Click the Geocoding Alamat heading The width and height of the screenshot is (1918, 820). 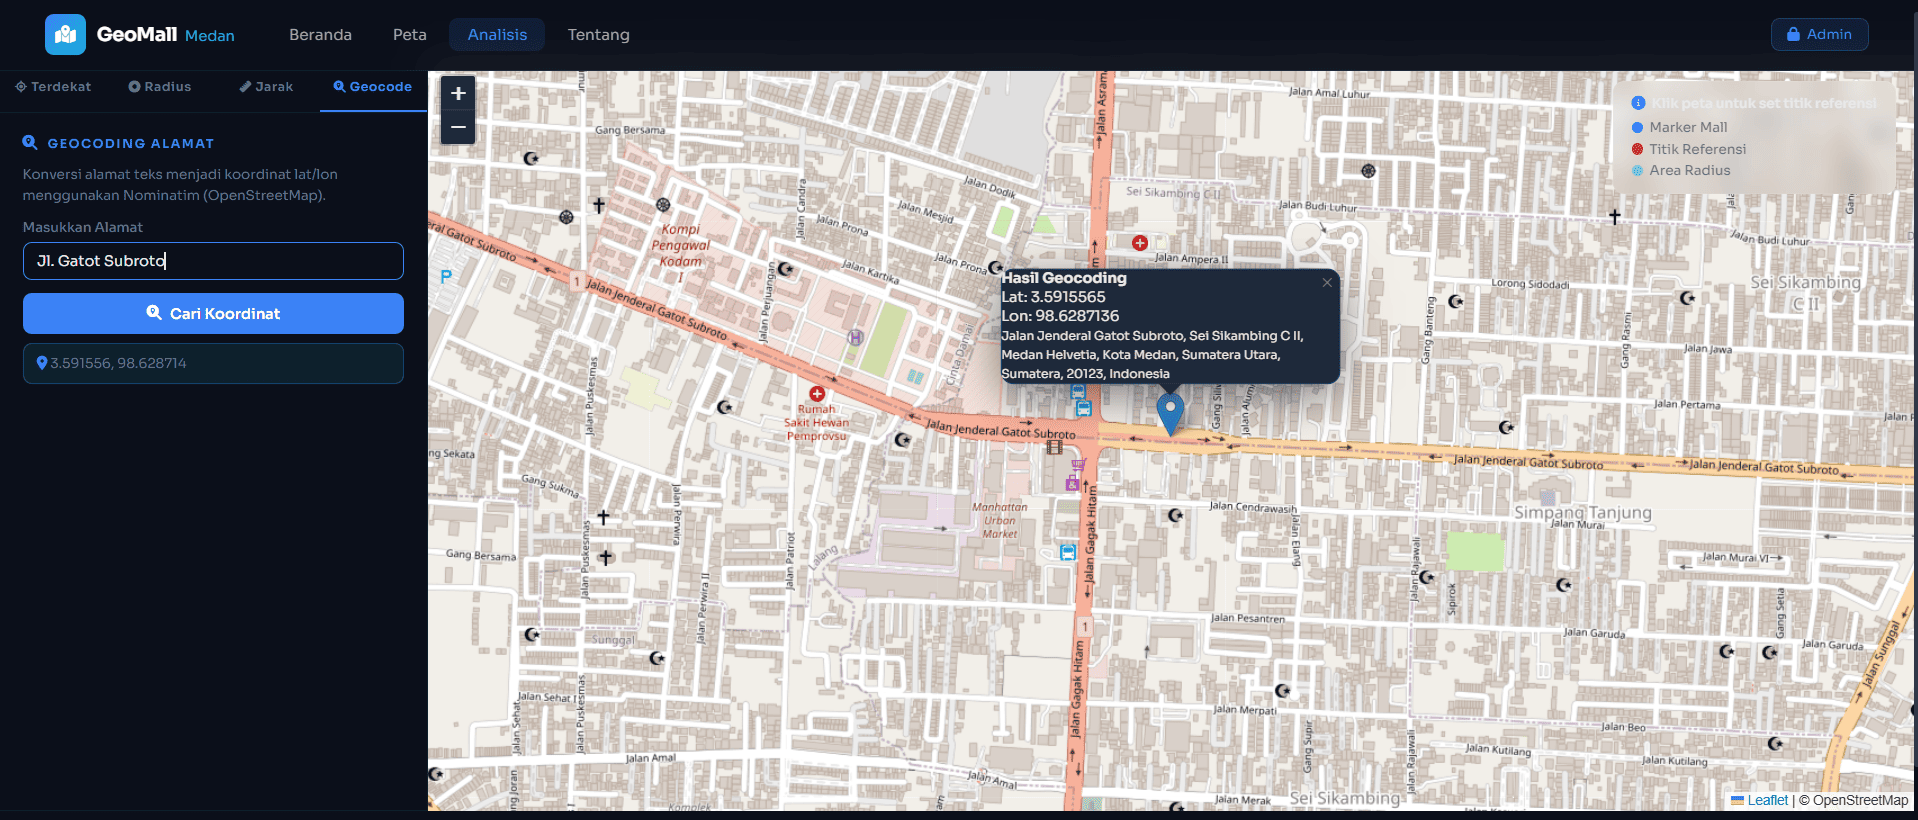[x=130, y=144]
